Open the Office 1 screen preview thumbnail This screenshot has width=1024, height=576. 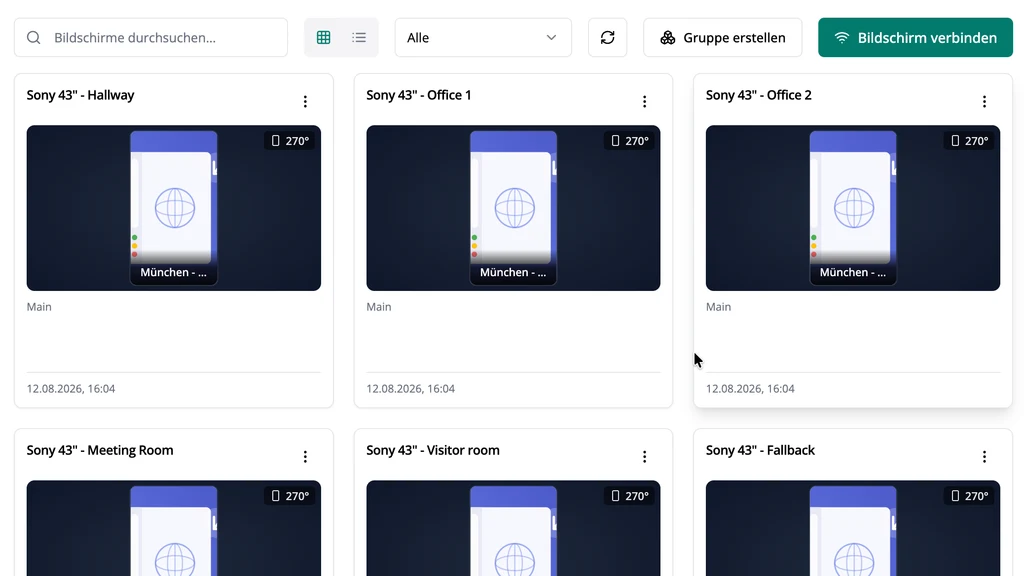coord(513,208)
